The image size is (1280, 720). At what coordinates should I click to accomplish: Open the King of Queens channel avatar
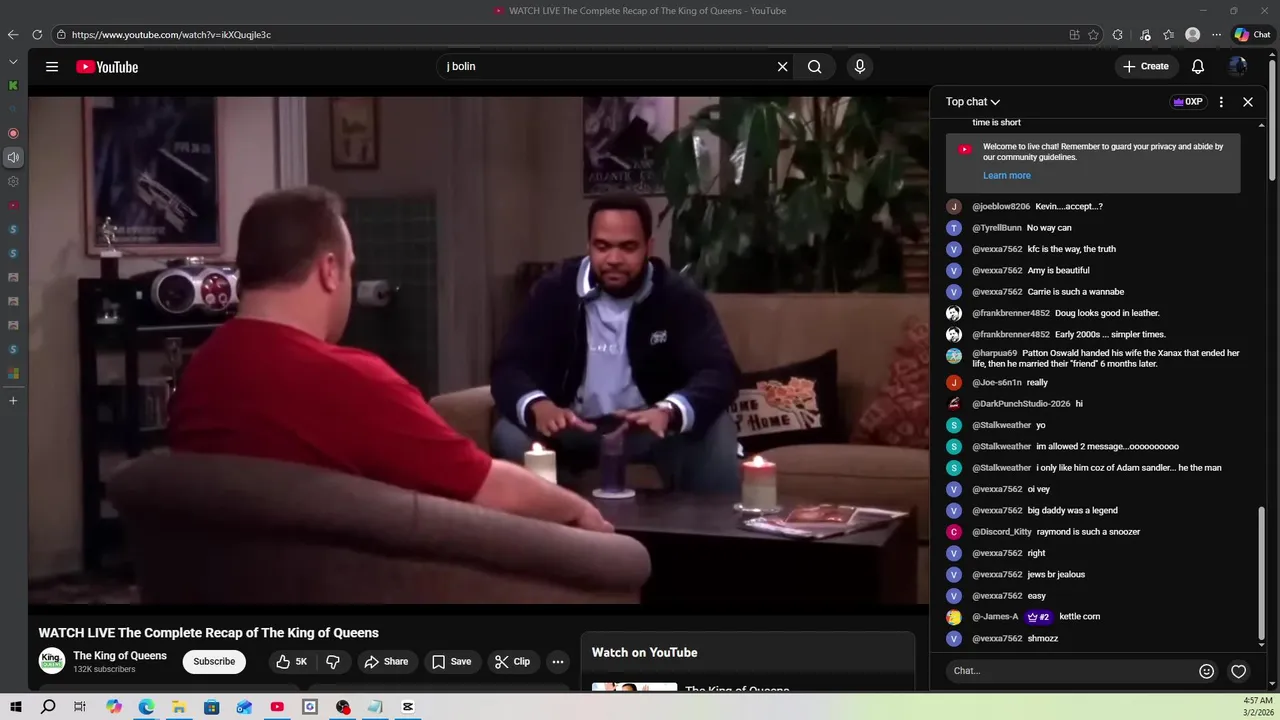pos(52,661)
